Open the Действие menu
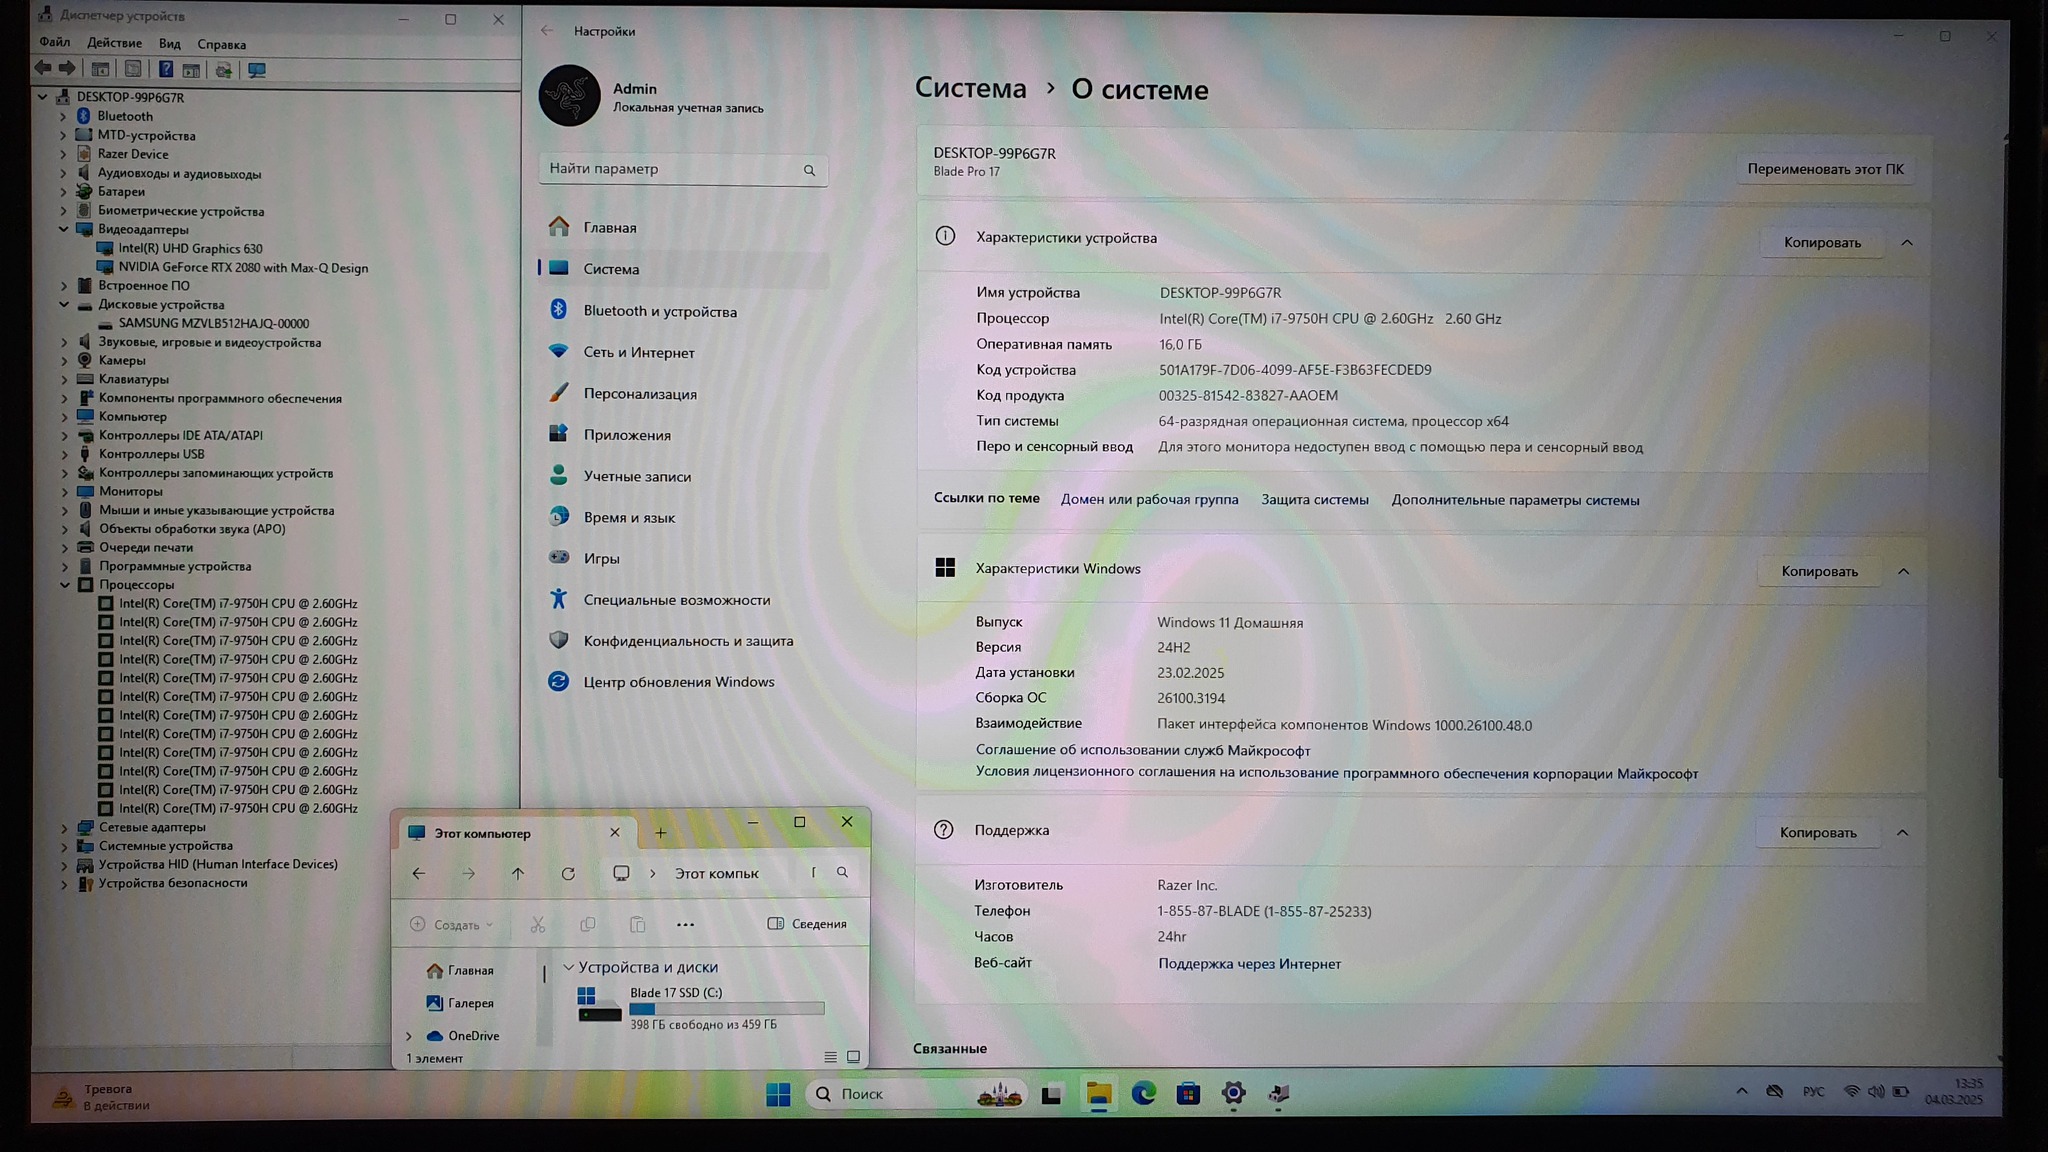 click(x=114, y=44)
